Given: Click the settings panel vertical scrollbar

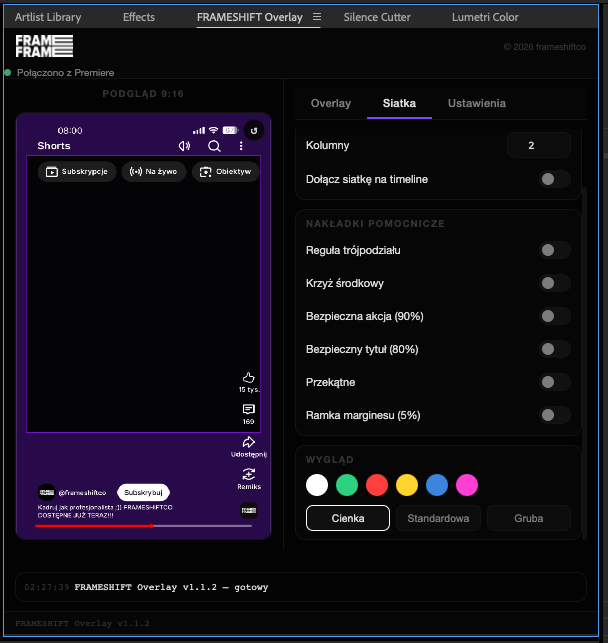Looking at the screenshot, I should (x=585, y=363).
